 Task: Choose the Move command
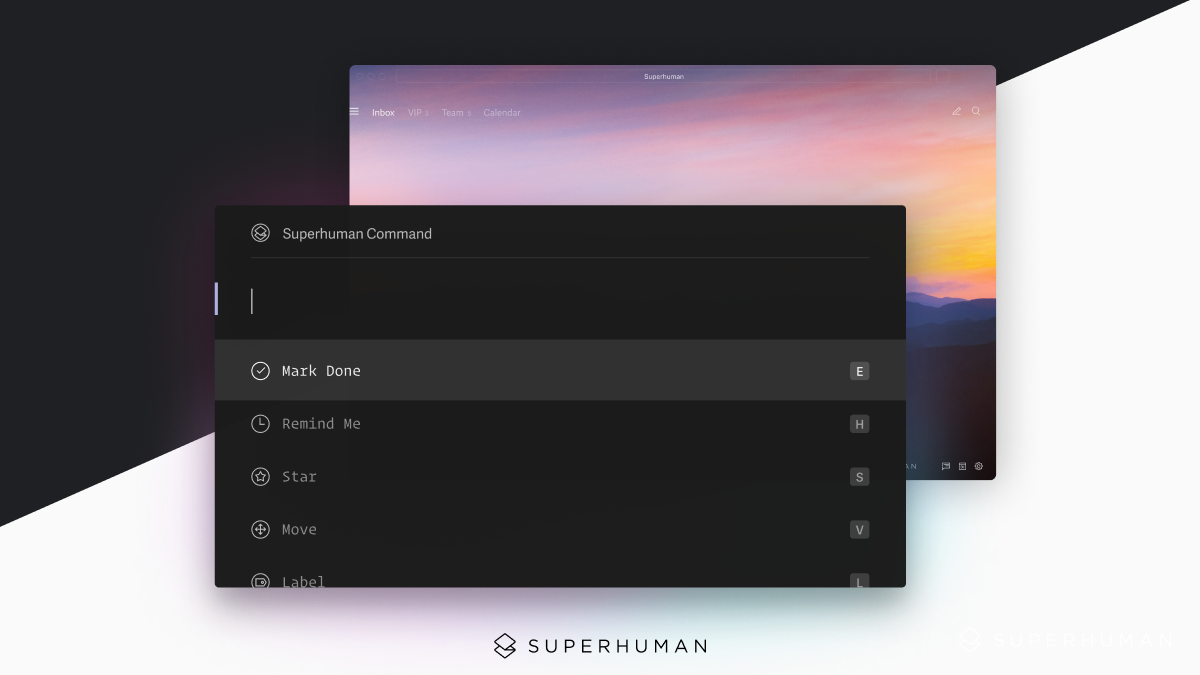coord(560,530)
